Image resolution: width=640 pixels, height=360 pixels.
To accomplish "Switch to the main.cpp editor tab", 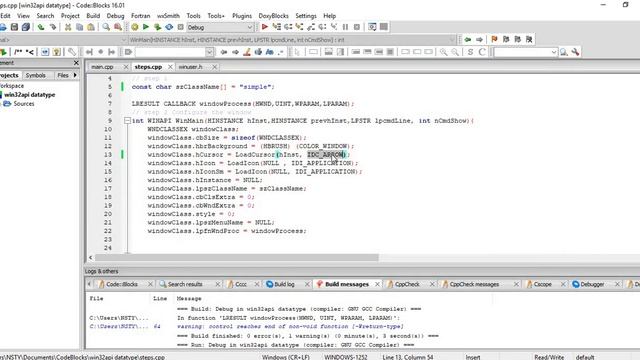I will [x=102, y=67].
